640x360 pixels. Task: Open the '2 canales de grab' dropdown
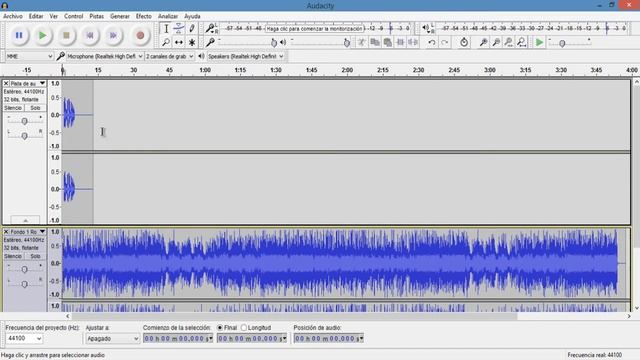[x=169, y=56]
